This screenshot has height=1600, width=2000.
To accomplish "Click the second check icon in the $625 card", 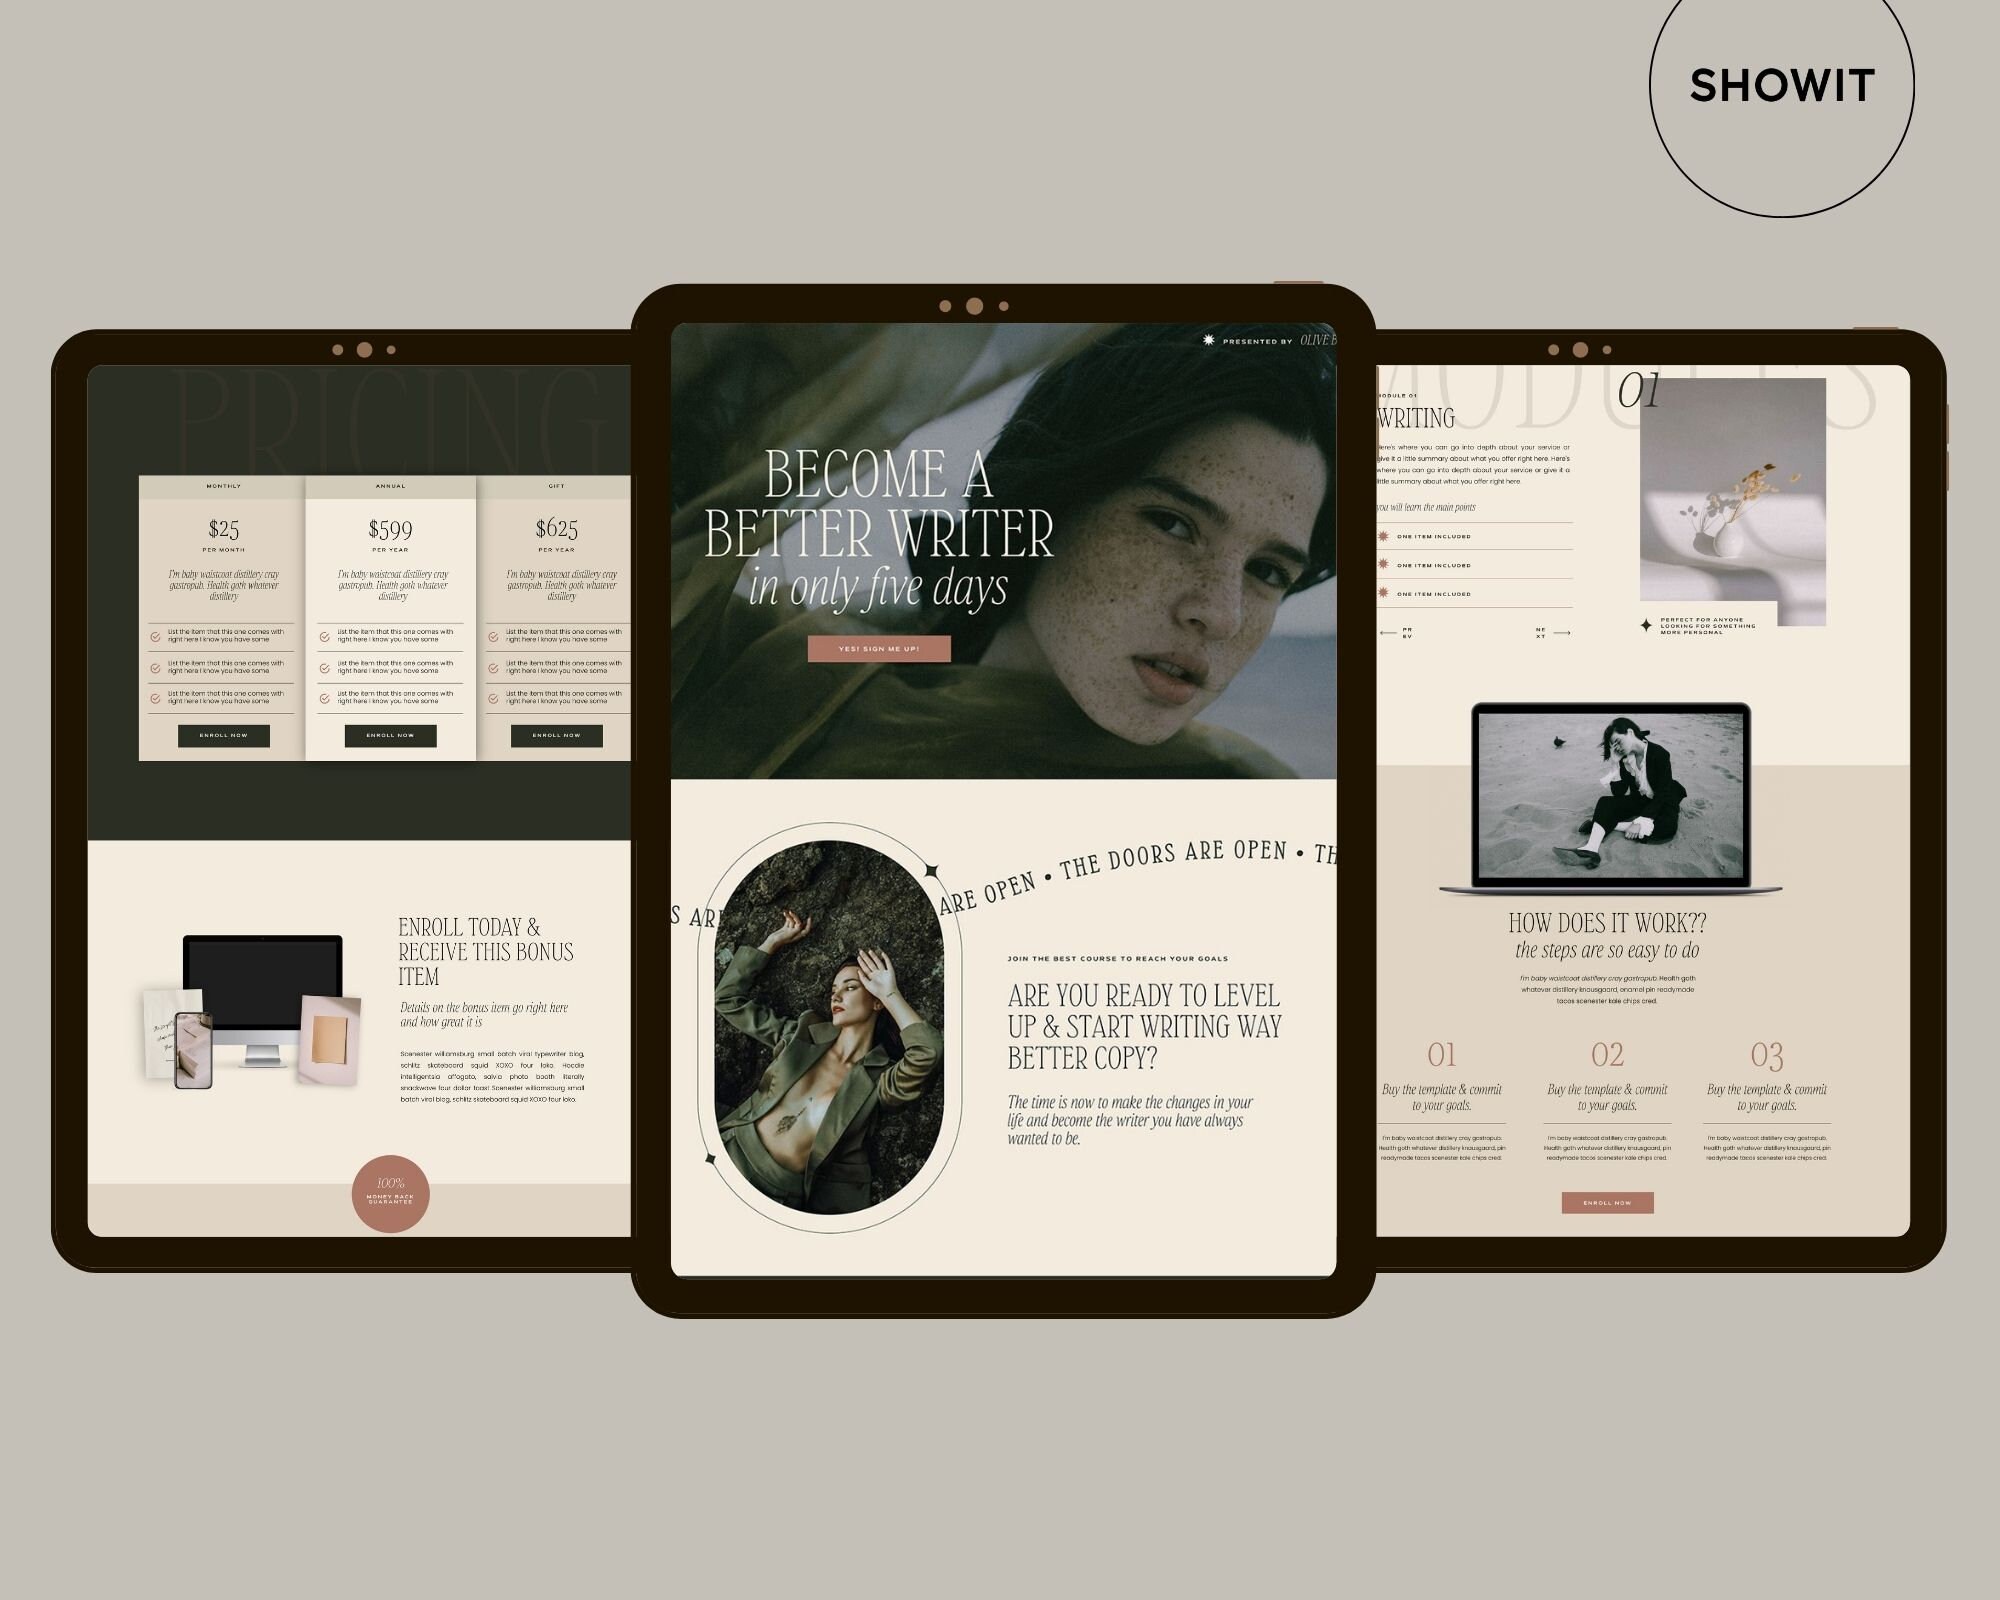I will click(x=493, y=668).
